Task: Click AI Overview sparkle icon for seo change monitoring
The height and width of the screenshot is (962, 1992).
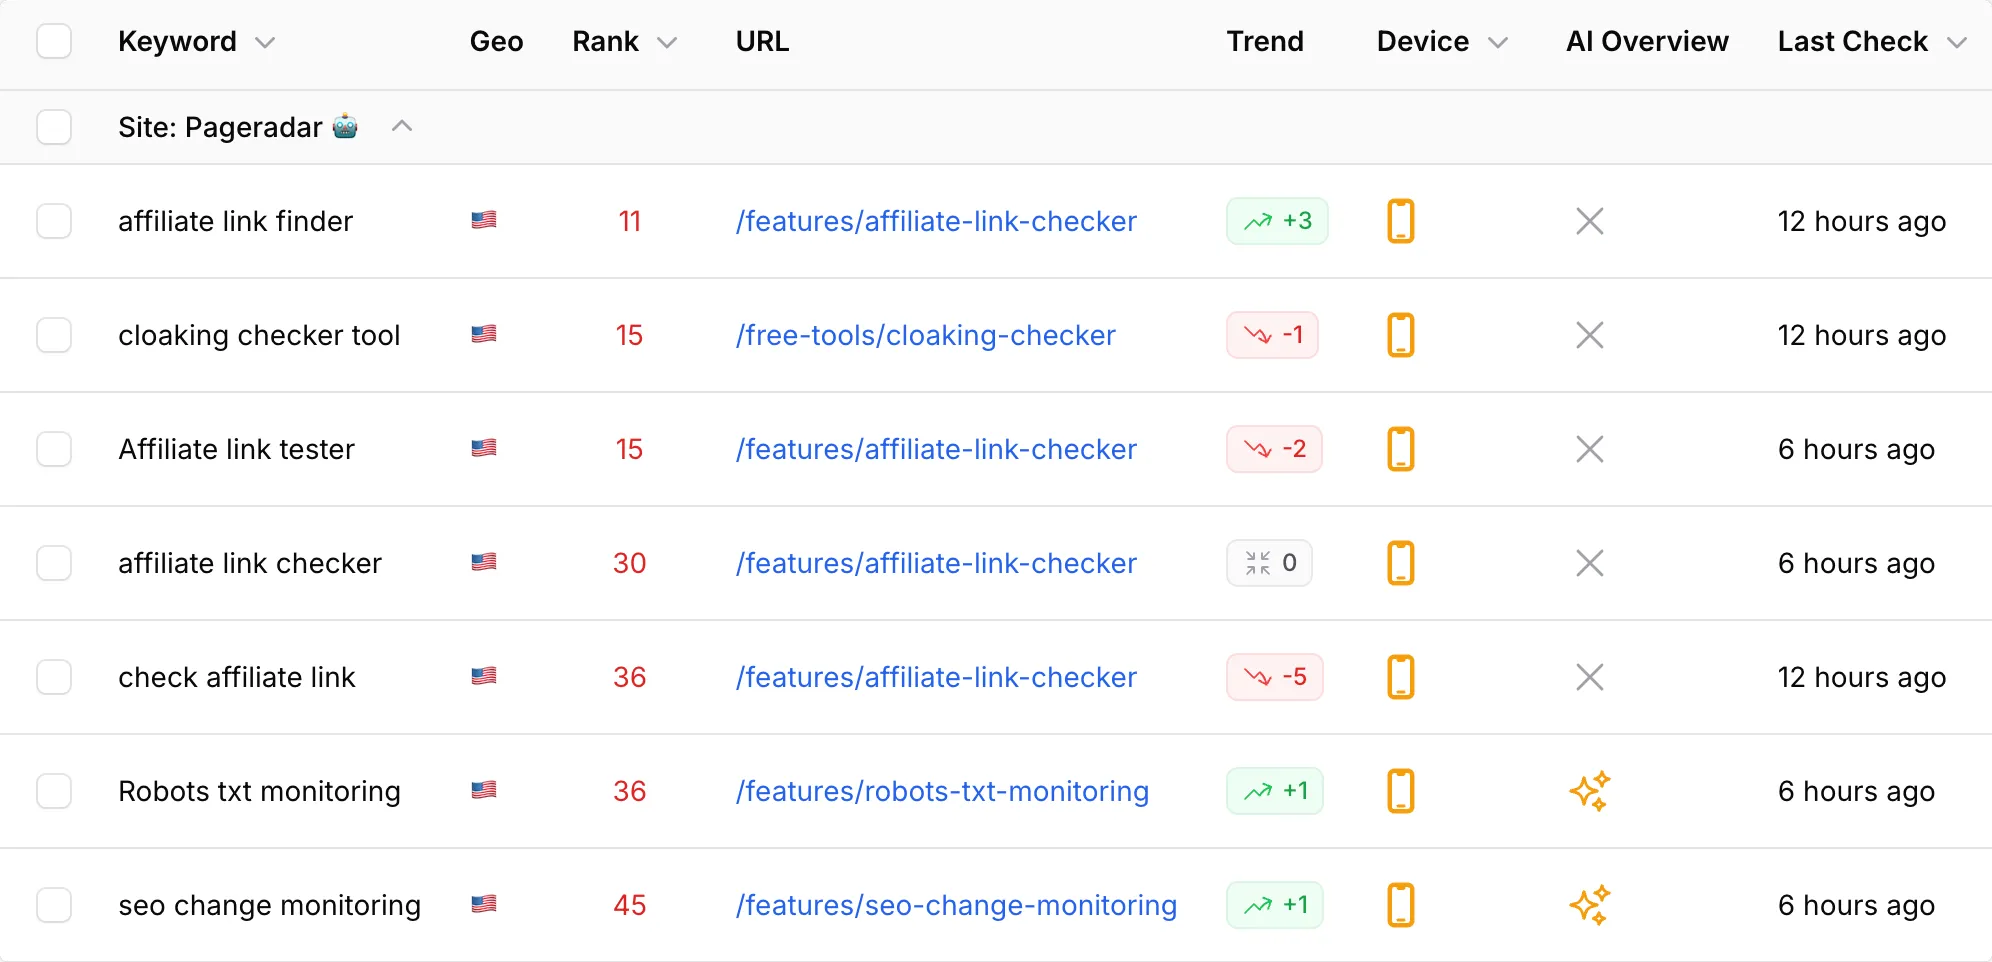Action: [1589, 905]
